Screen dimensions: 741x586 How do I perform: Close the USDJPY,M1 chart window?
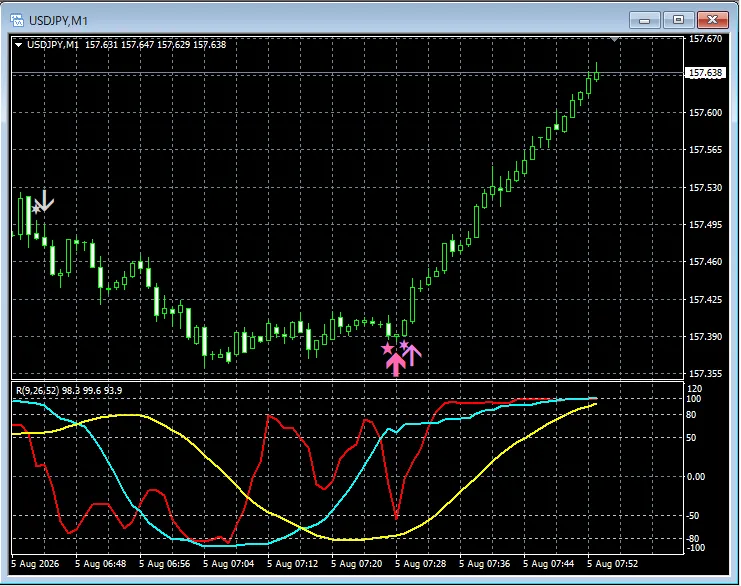click(713, 20)
